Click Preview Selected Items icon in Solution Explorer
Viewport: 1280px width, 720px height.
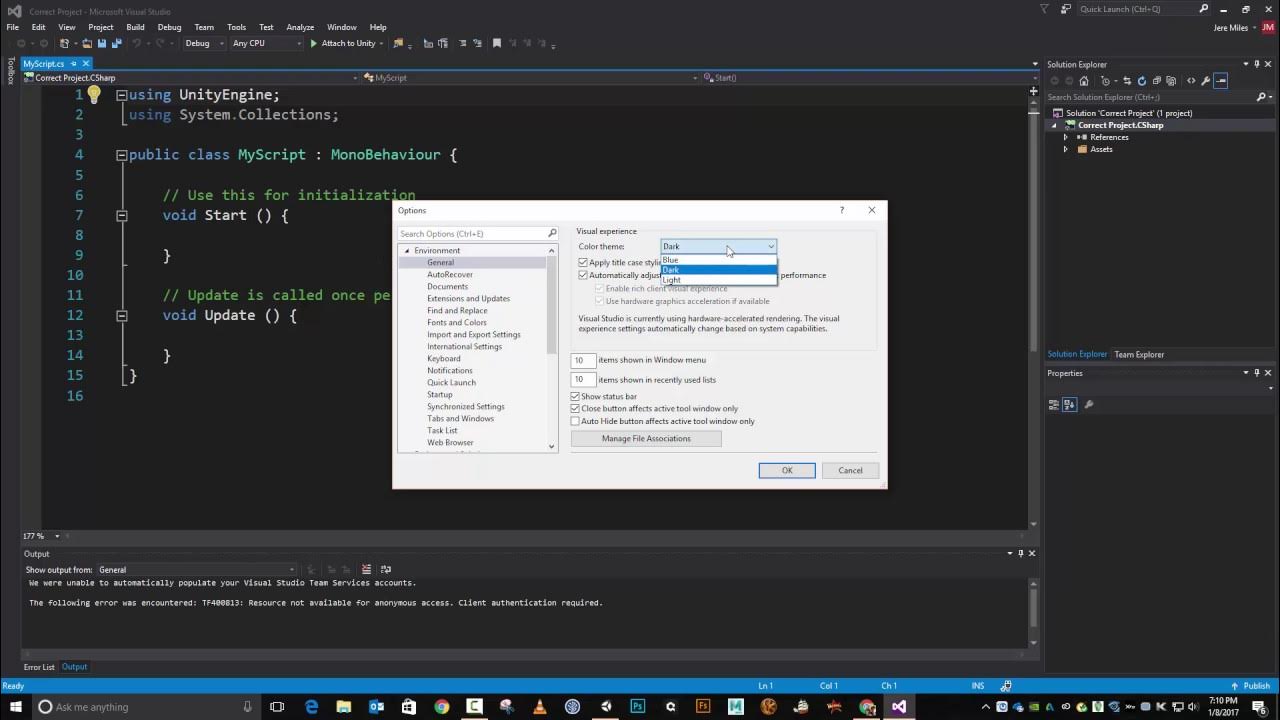[x=1221, y=81]
